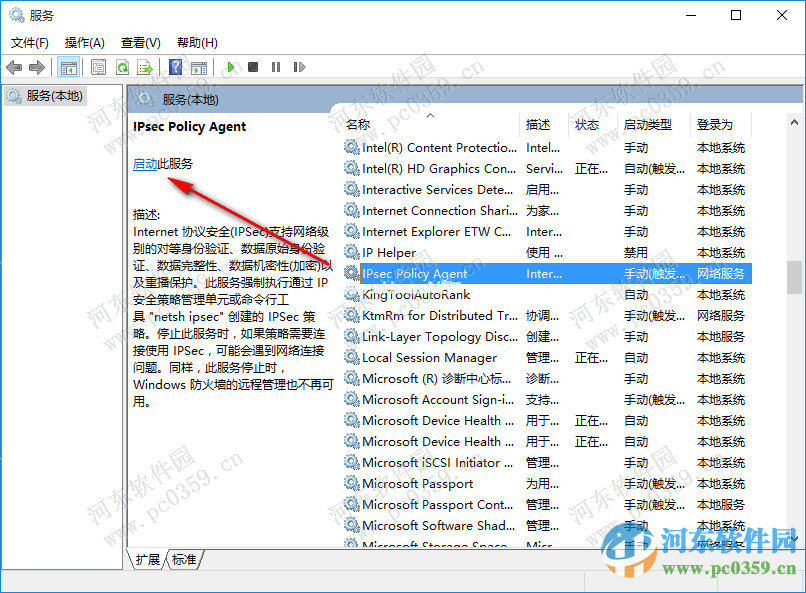Refresh the services list

coord(123,67)
